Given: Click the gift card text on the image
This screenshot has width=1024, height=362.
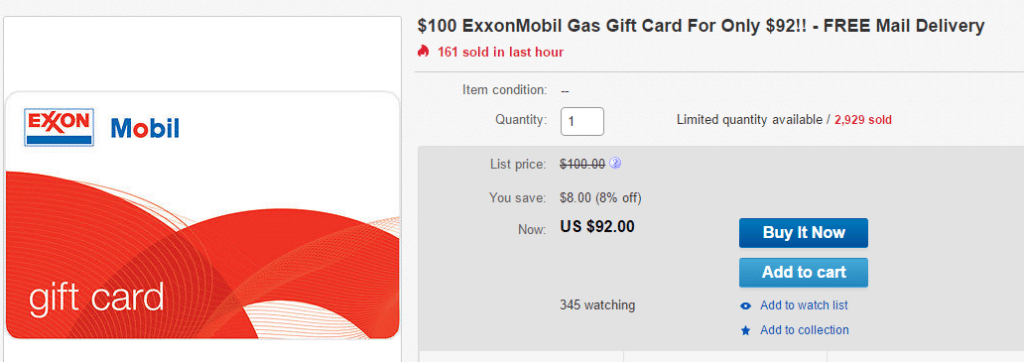Looking at the screenshot, I should 96,299.
